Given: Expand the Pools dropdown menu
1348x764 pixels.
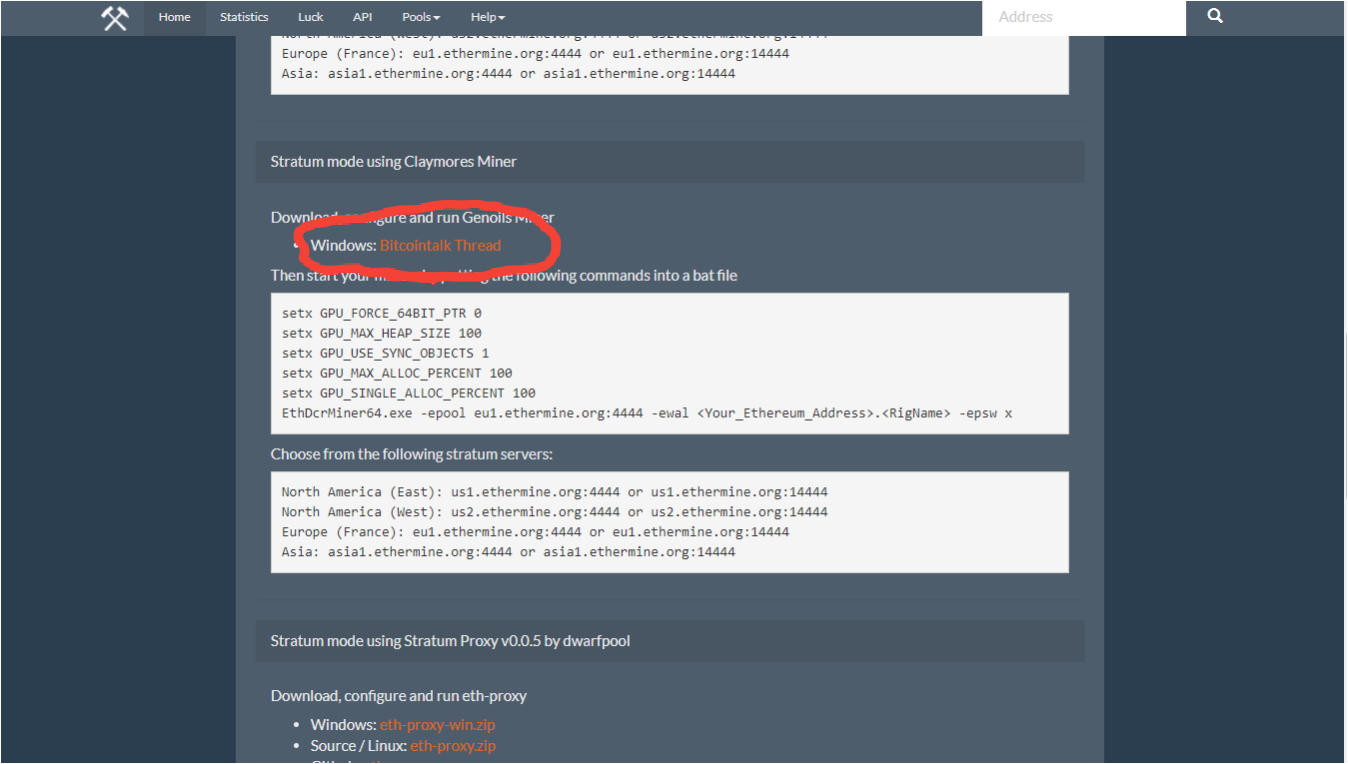Looking at the screenshot, I should click(x=421, y=17).
